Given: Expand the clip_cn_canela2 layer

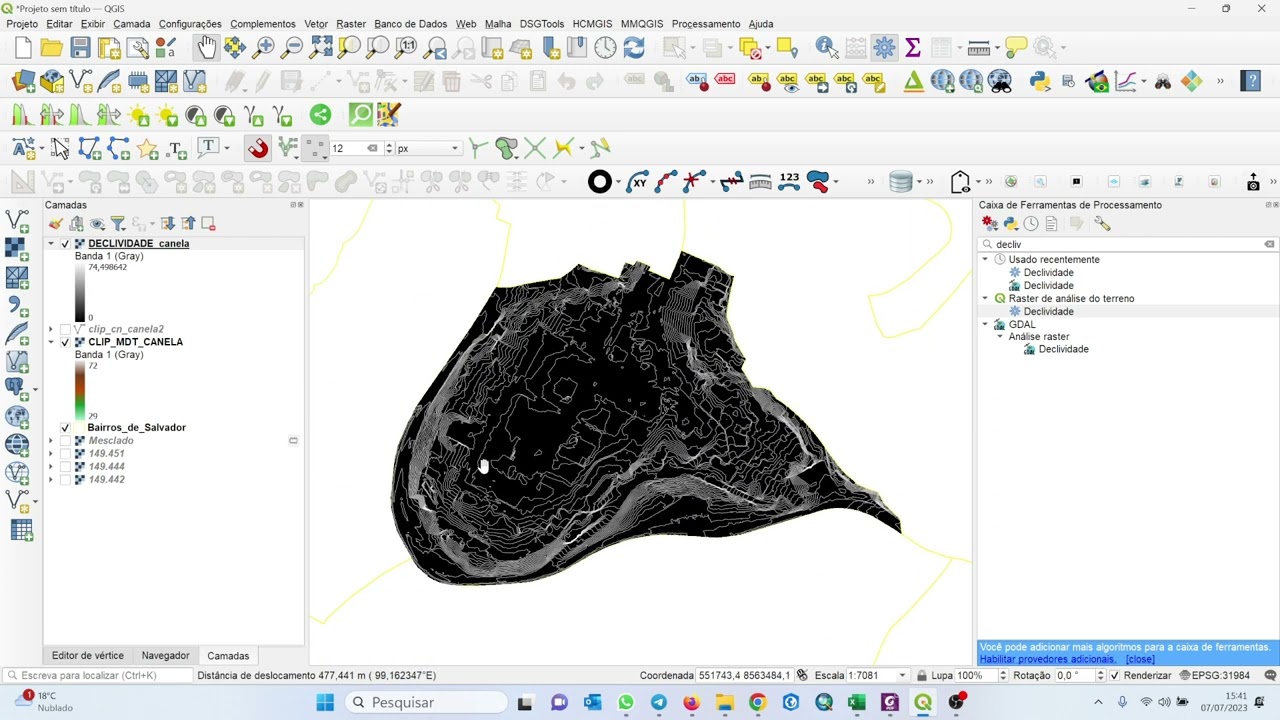Looking at the screenshot, I should click(51, 329).
